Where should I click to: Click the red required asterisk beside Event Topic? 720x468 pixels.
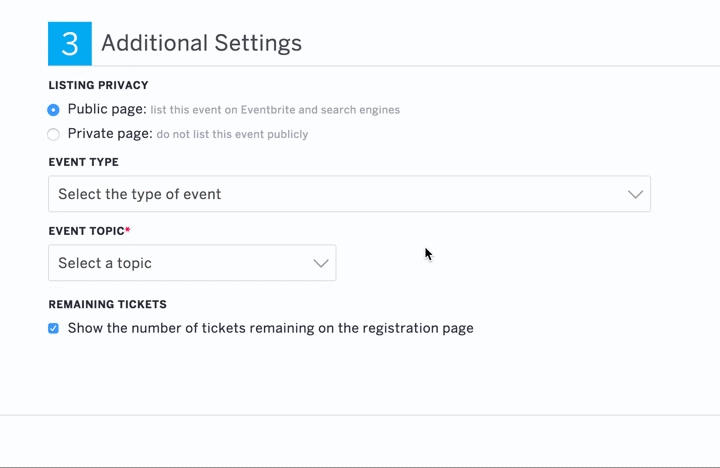(x=128, y=229)
